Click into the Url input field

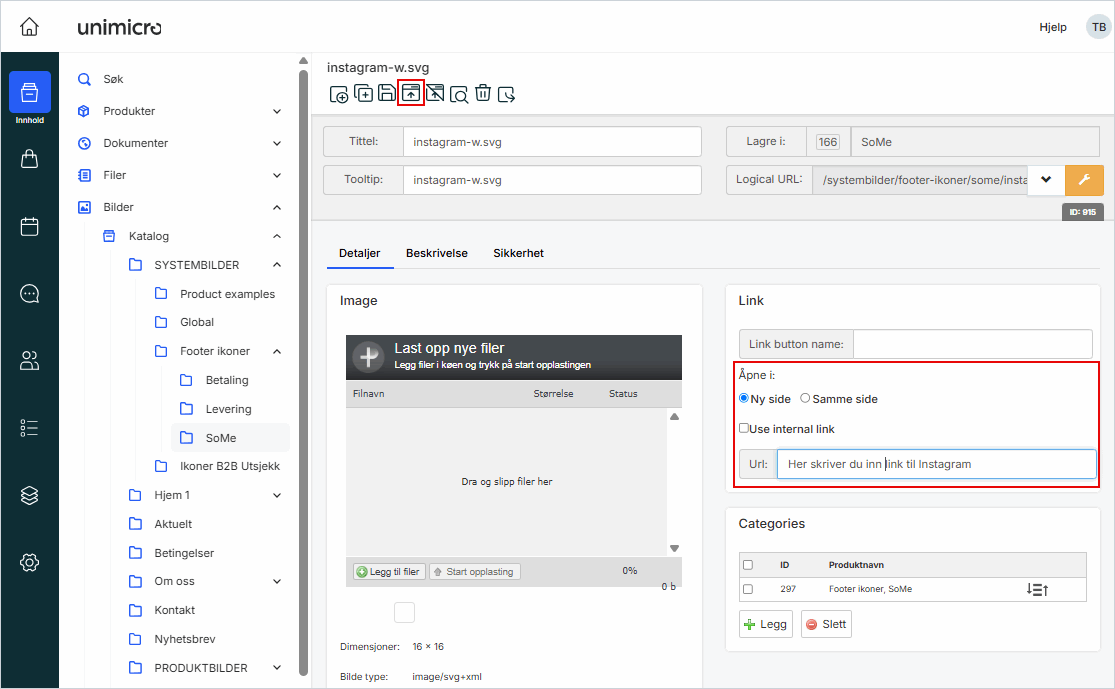[x=935, y=464]
